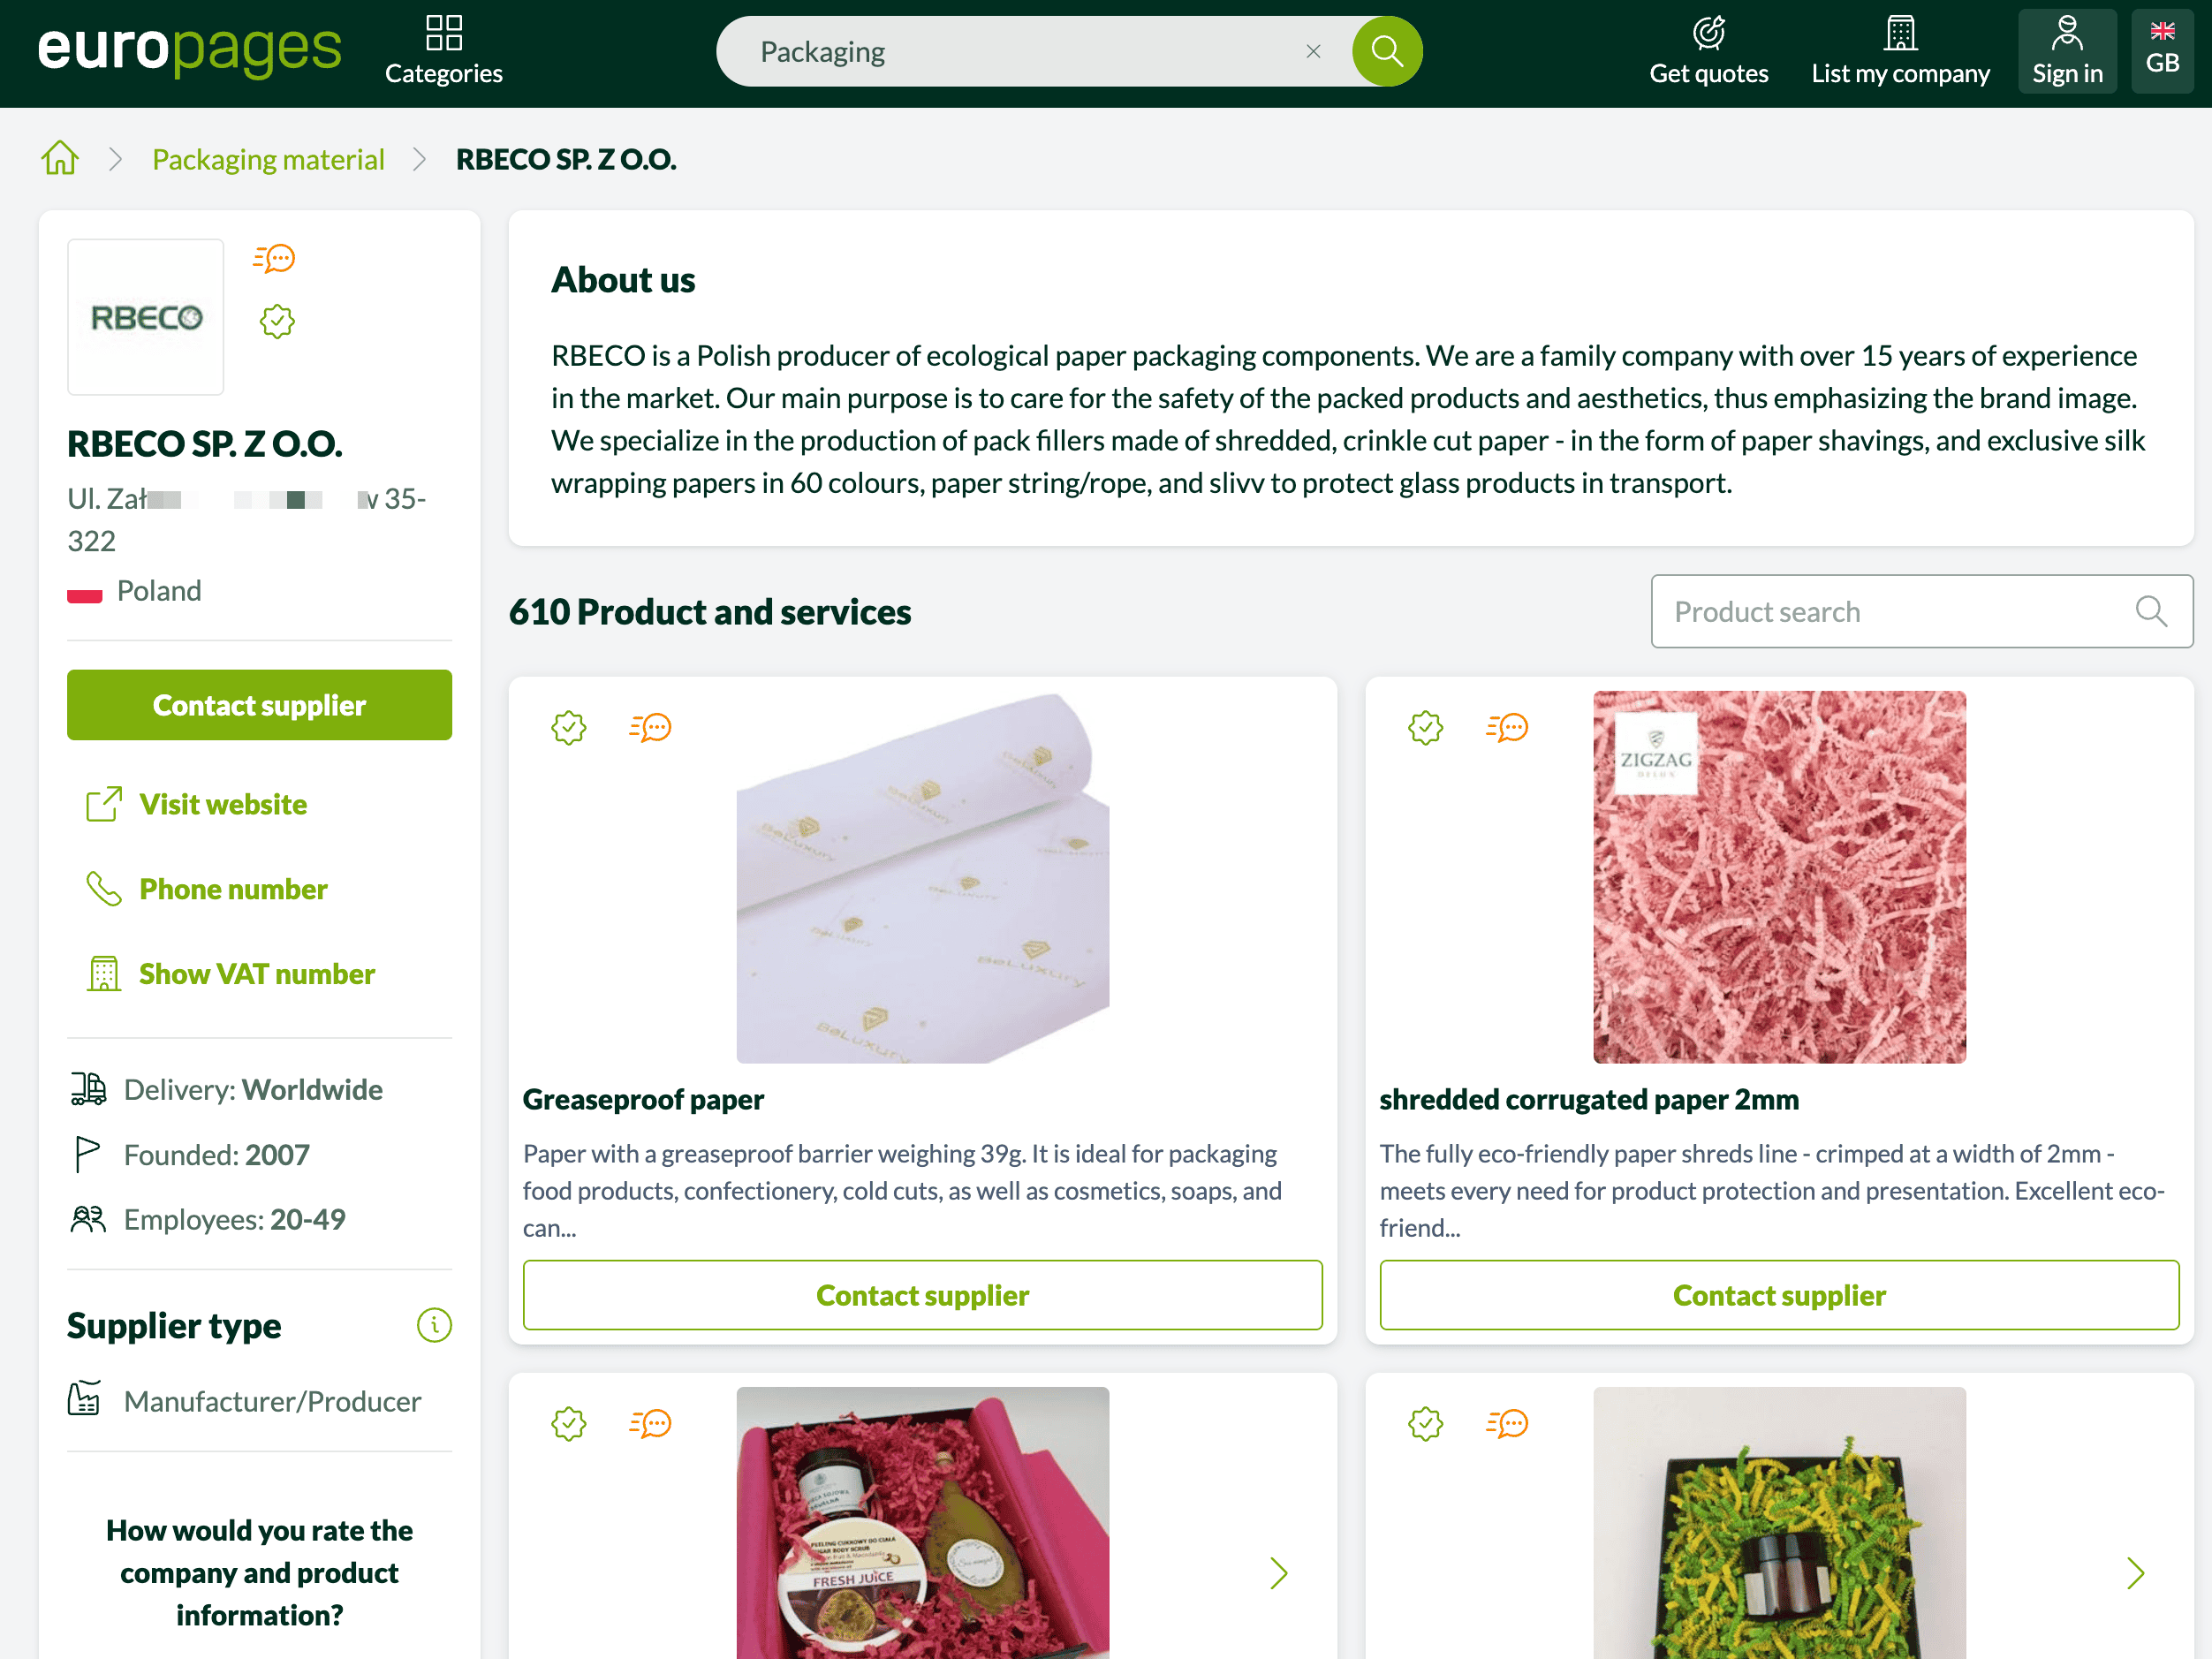Click the quick-response chat icon beside RBECO logo
This screenshot has height=1659, width=2212.
274,259
